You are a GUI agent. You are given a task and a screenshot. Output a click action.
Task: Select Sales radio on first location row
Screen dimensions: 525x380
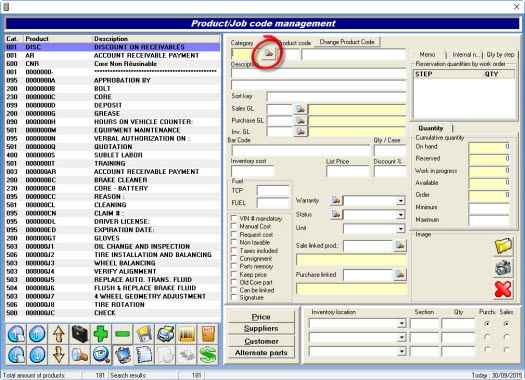tap(507, 324)
